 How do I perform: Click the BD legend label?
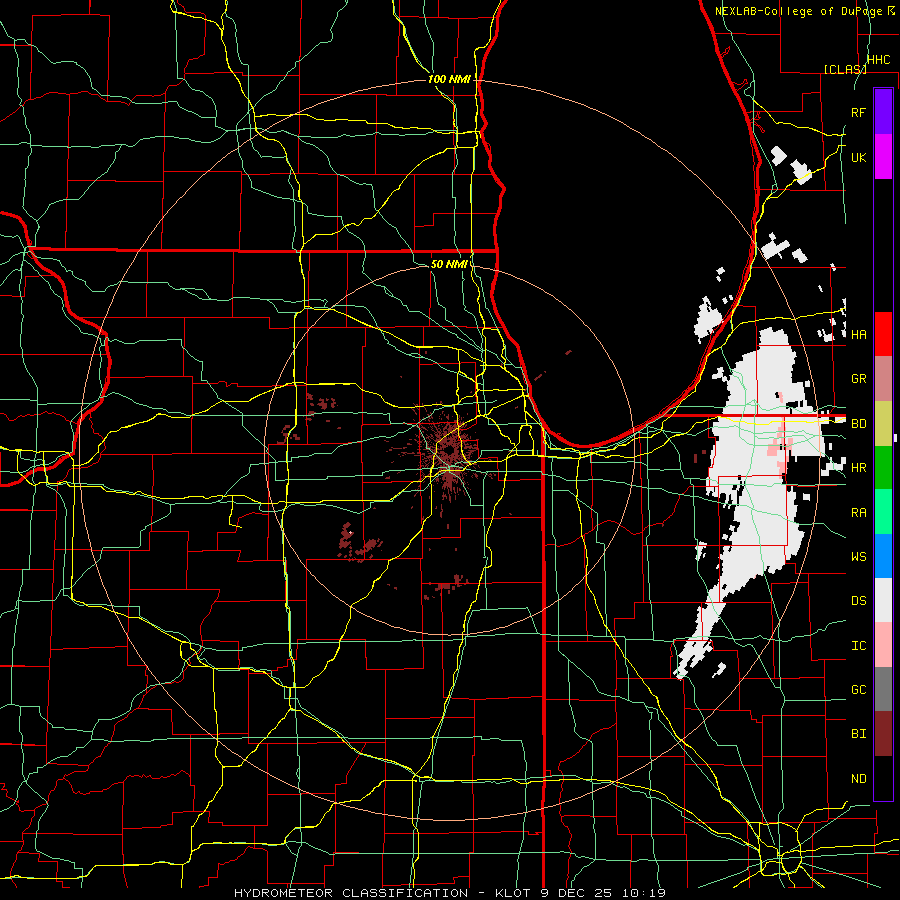coord(858,424)
